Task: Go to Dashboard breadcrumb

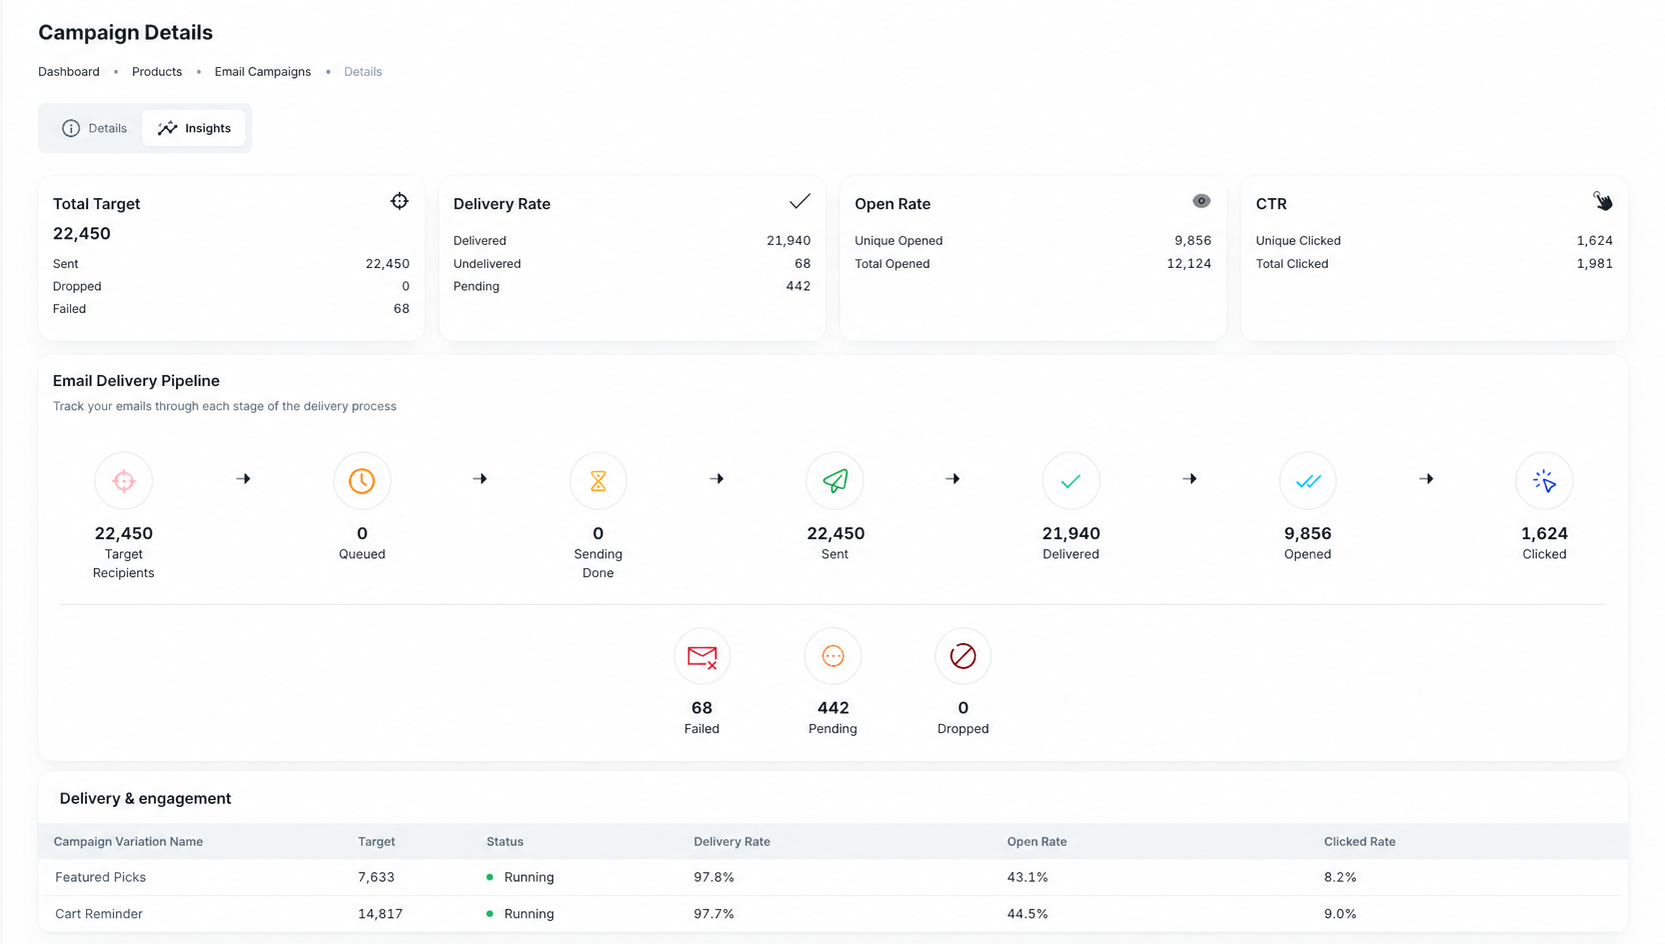Action: click(x=69, y=72)
